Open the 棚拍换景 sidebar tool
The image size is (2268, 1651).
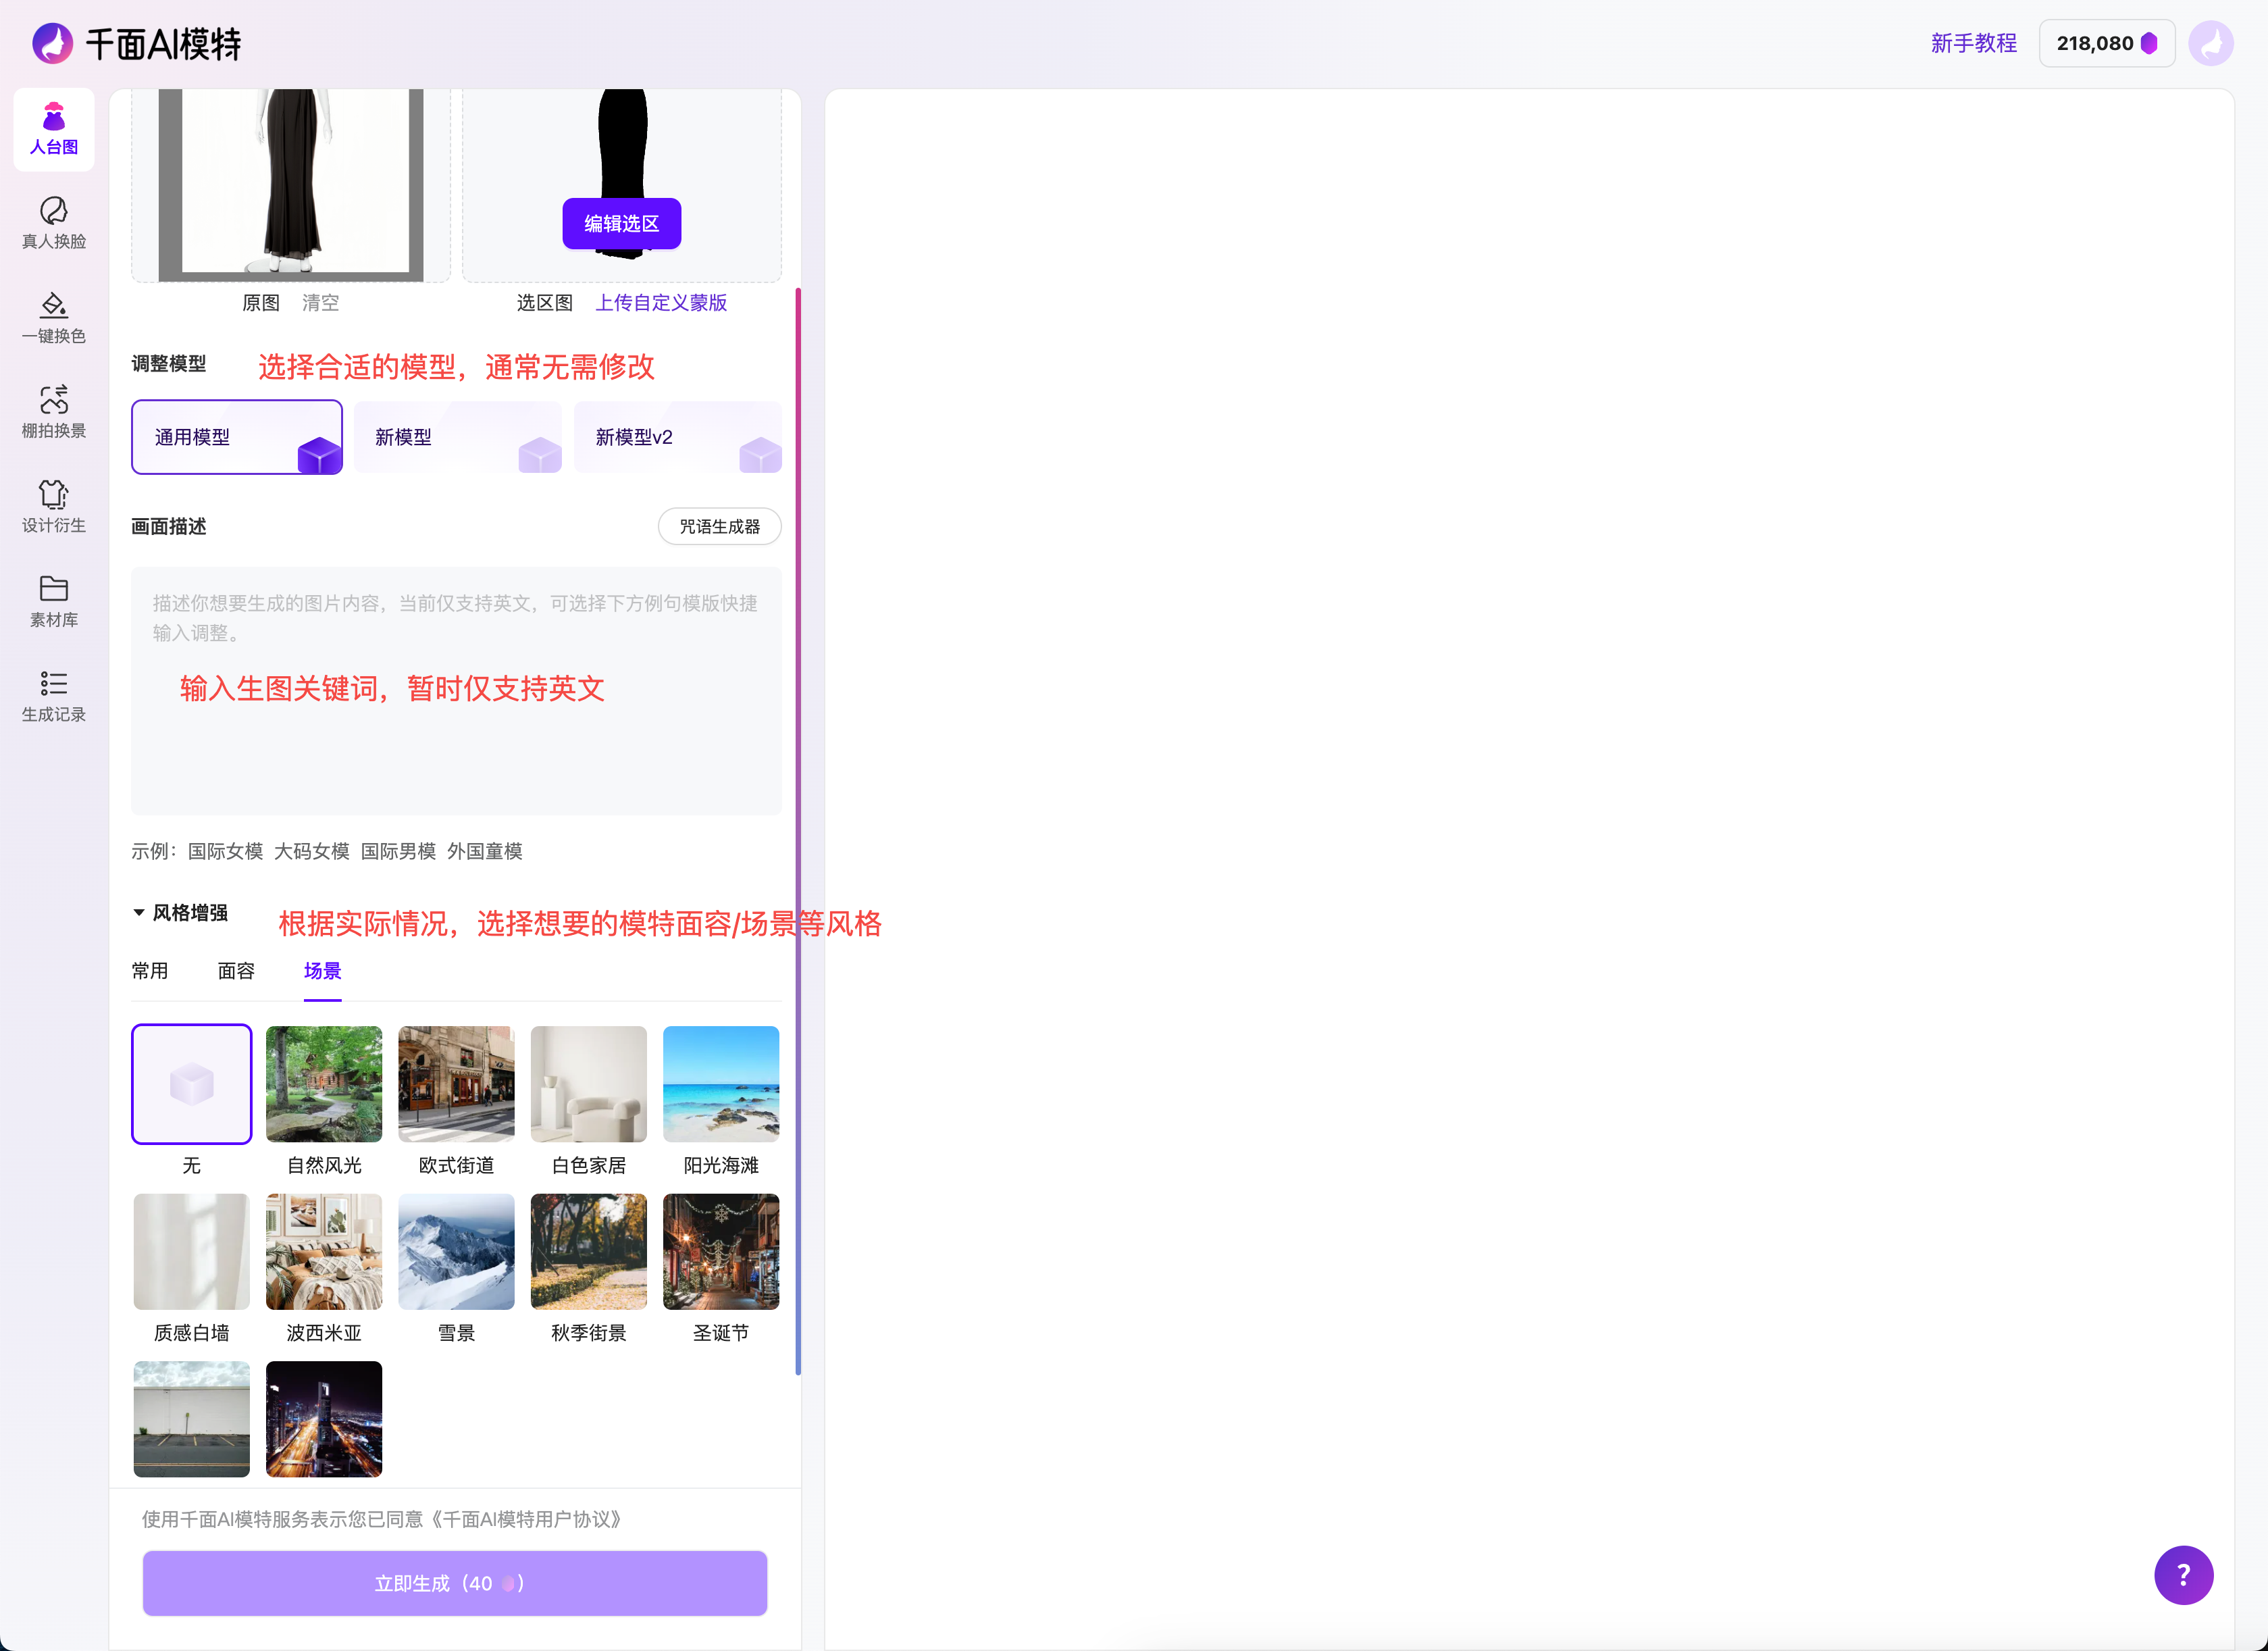[54, 412]
